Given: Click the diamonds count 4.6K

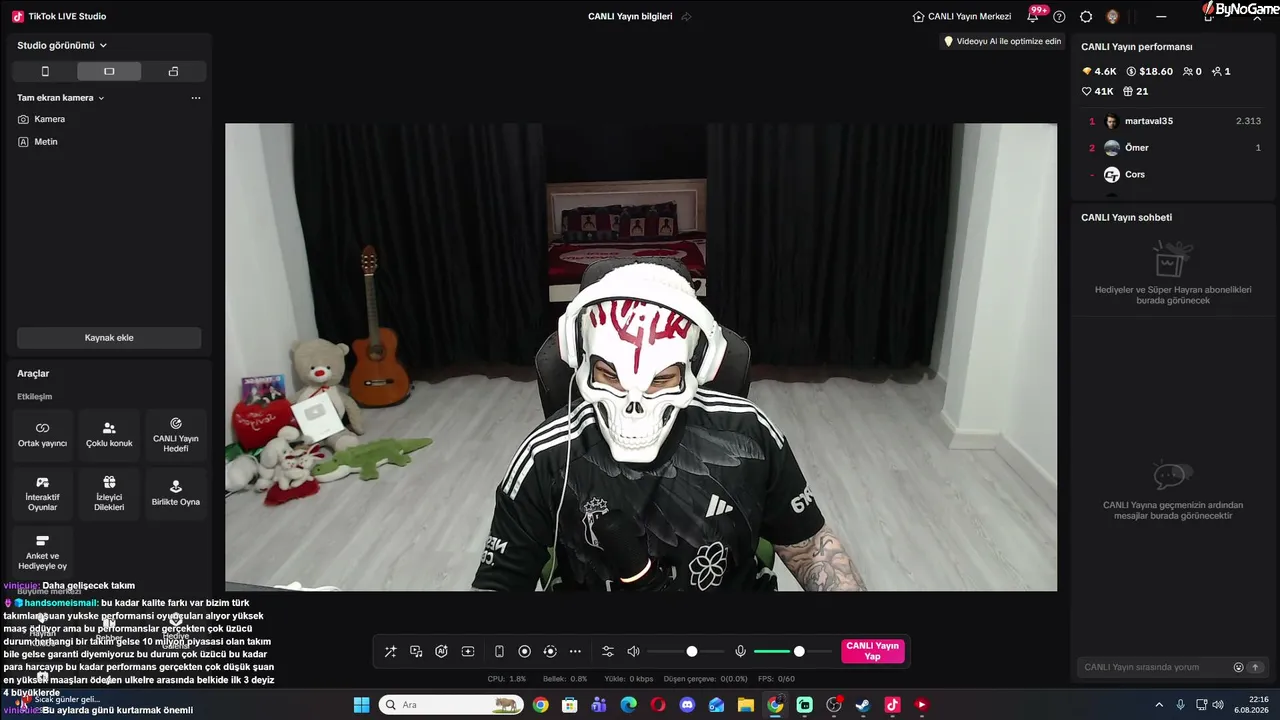Looking at the screenshot, I should [1099, 72].
